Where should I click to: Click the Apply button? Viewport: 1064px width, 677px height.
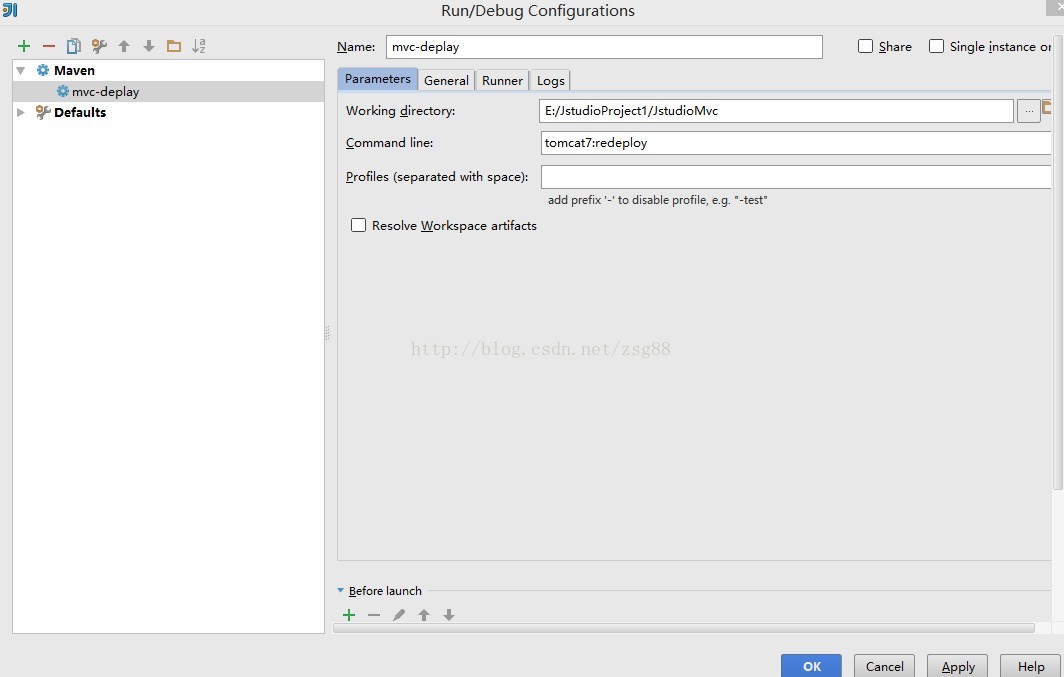pyautogui.click(x=958, y=666)
